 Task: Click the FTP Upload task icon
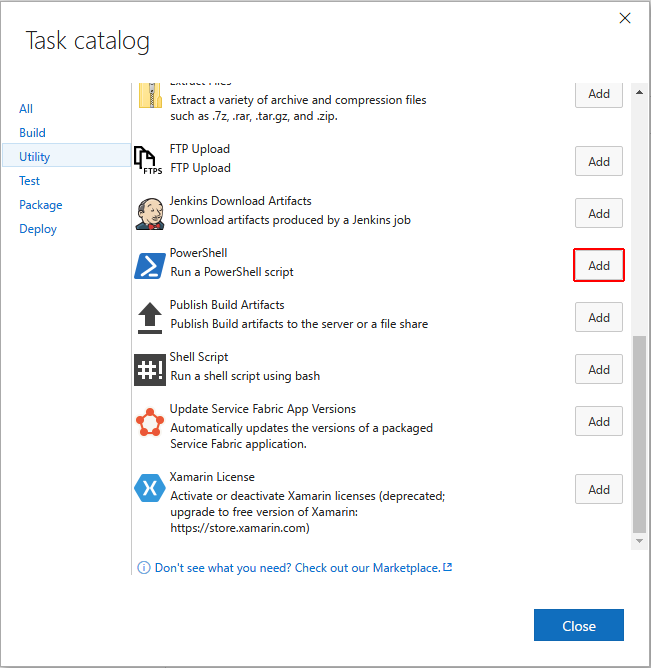point(147,160)
